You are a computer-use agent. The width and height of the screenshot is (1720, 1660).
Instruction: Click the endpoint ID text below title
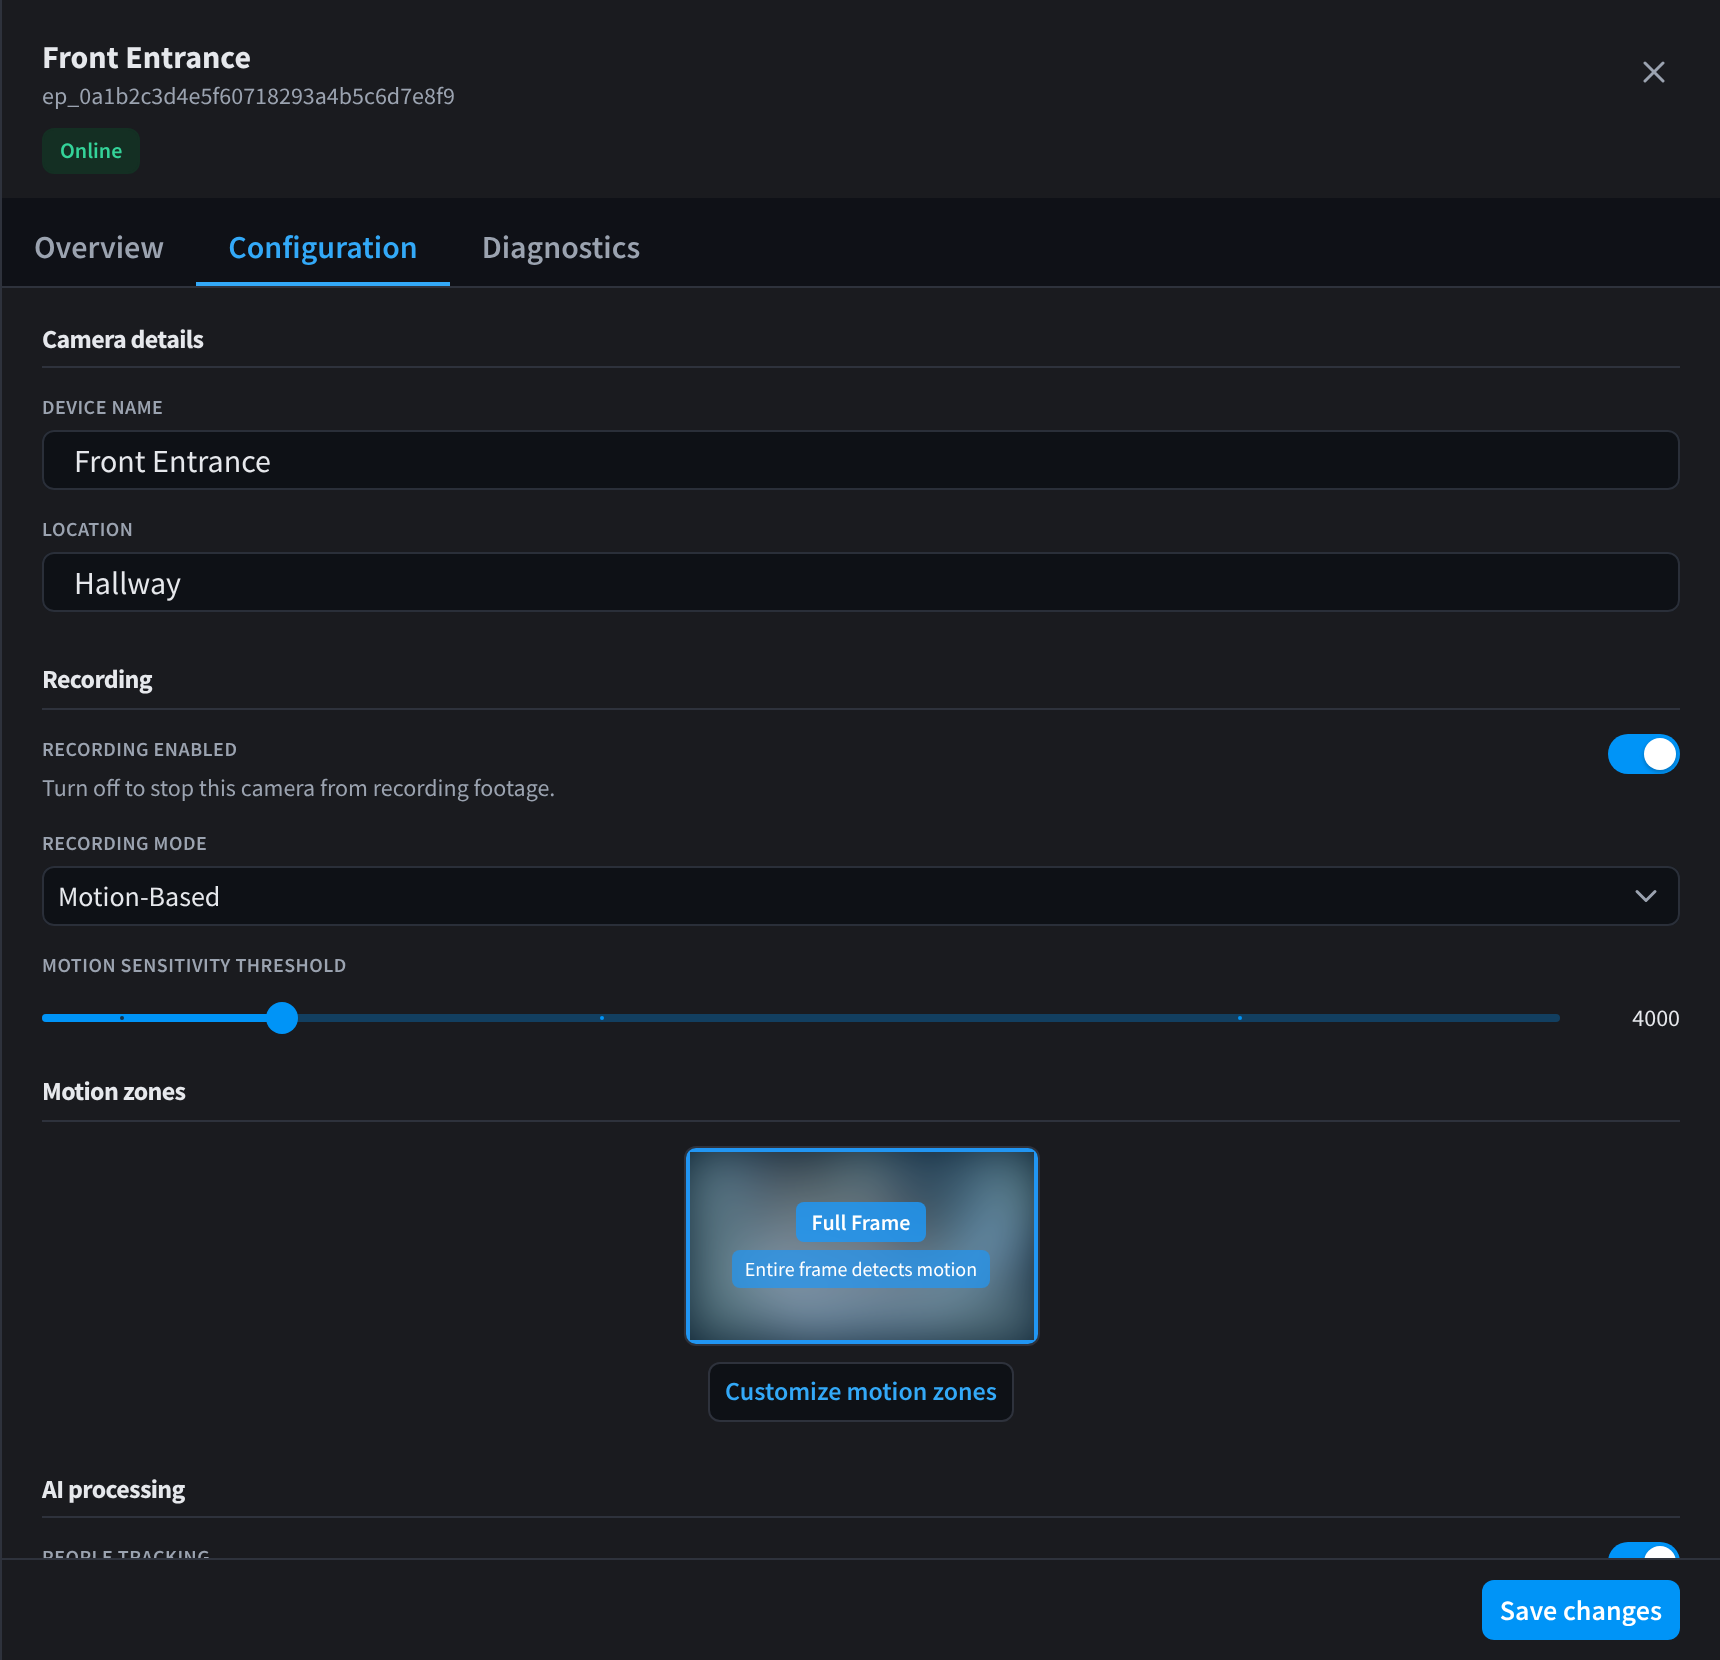point(248,96)
